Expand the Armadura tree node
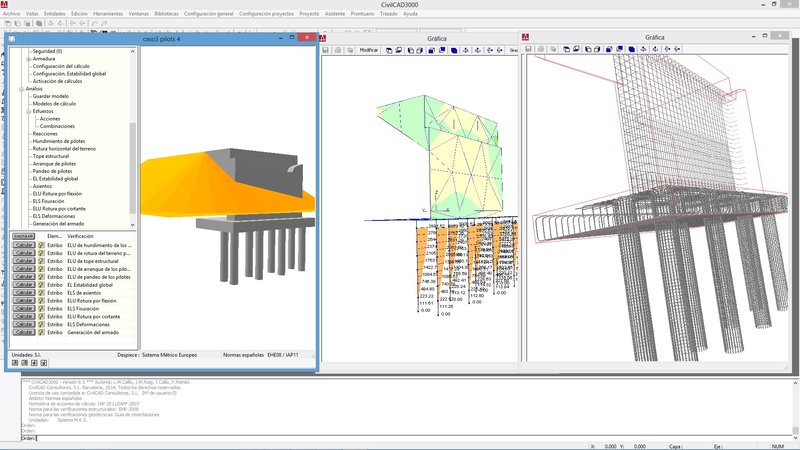The width and height of the screenshot is (800, 450). click(28, 58)
